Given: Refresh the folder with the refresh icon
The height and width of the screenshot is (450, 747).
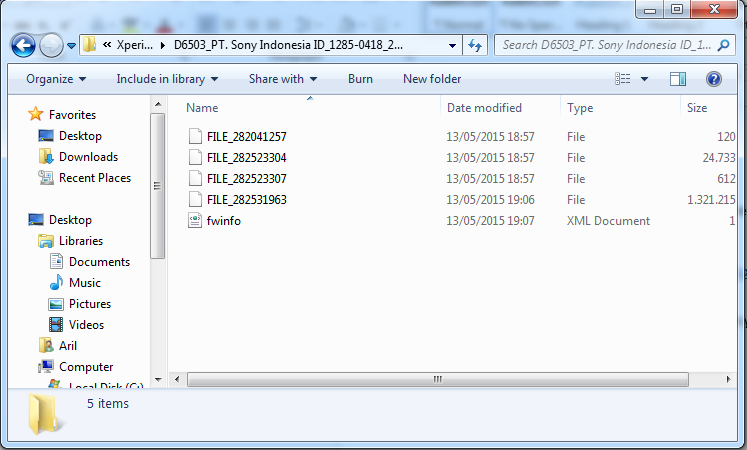Looking at the screenshot, I should click(475, 46).
